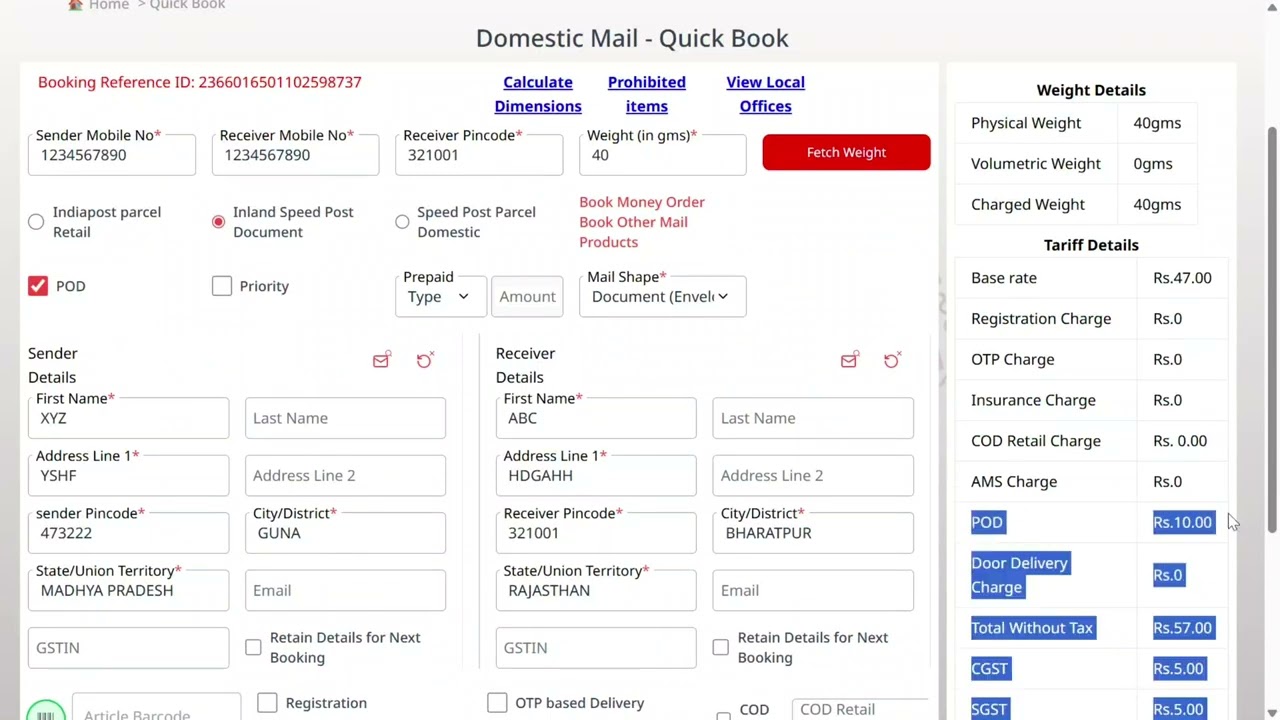This screenshot has width=1280, height=720.
Task: Click the Door Delivery Charge label
Action: (x=1019, y=575)
